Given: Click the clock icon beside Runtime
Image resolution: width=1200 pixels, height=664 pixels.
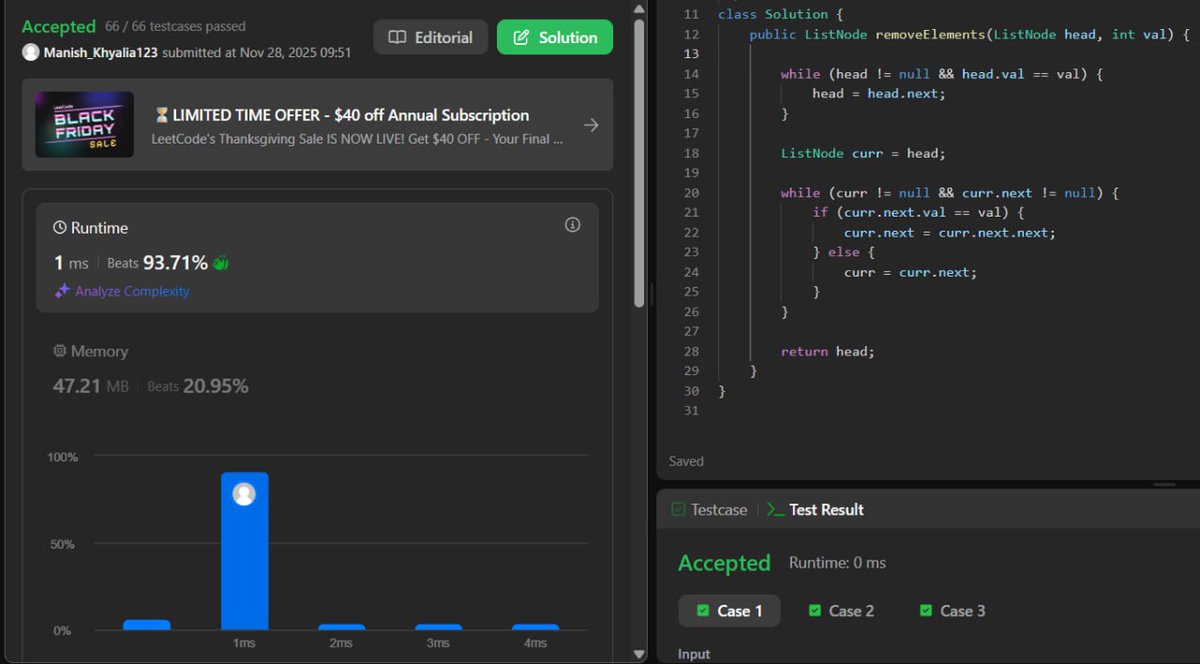Looking at the screenshot, I should pos(58,227).
